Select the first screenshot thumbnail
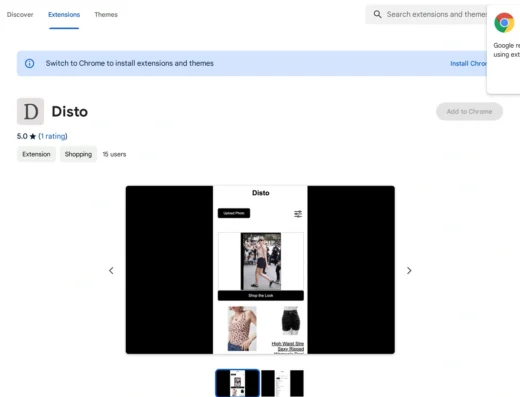The height and width of the screenshot is (397, 520). click(237, 383)
